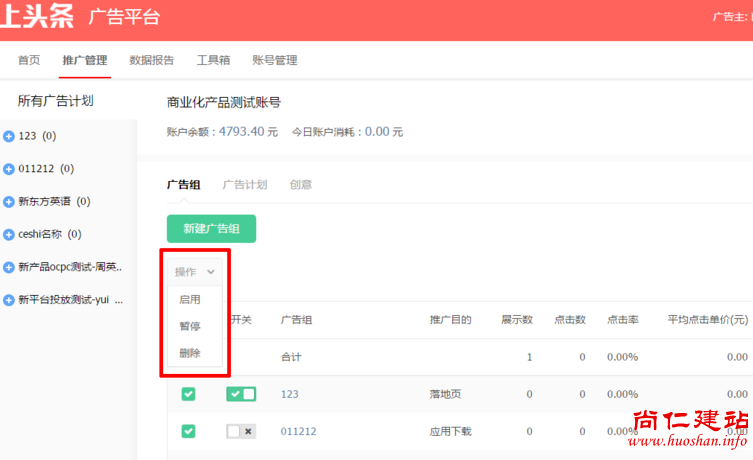Open 数据报告 in top navigation
753x460 pixels.
152,60
